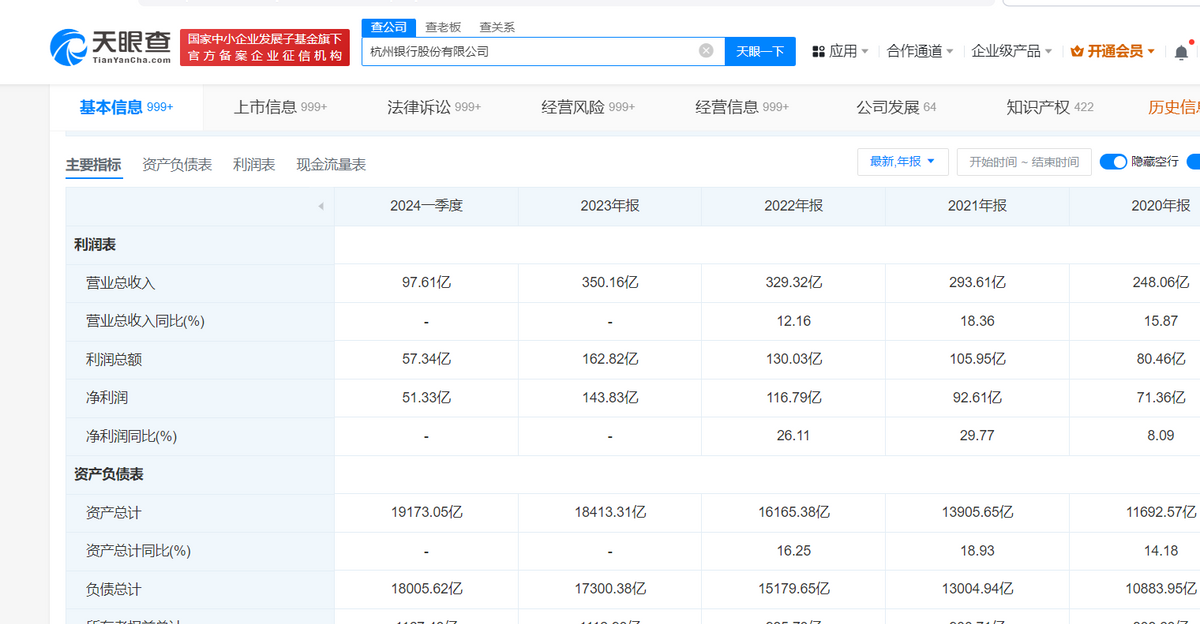Screen dimensions: 1200x624
Task: Click the company name search input
Action: point(530,51)
